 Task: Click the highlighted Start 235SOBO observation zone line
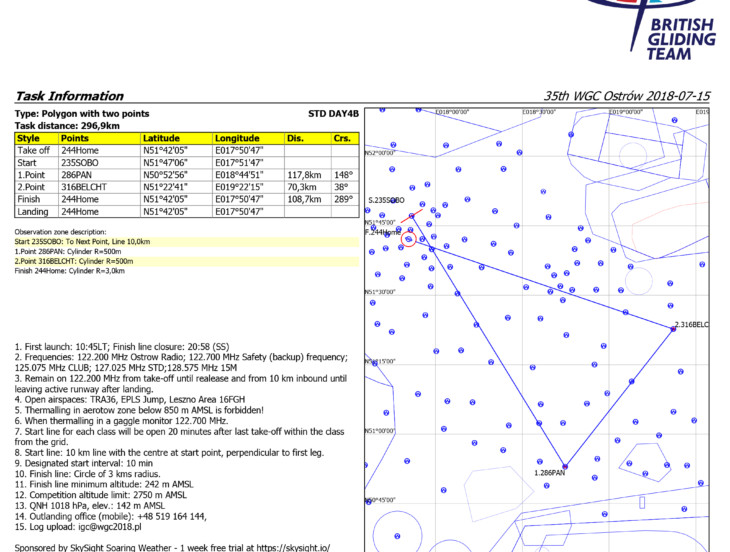82,242
